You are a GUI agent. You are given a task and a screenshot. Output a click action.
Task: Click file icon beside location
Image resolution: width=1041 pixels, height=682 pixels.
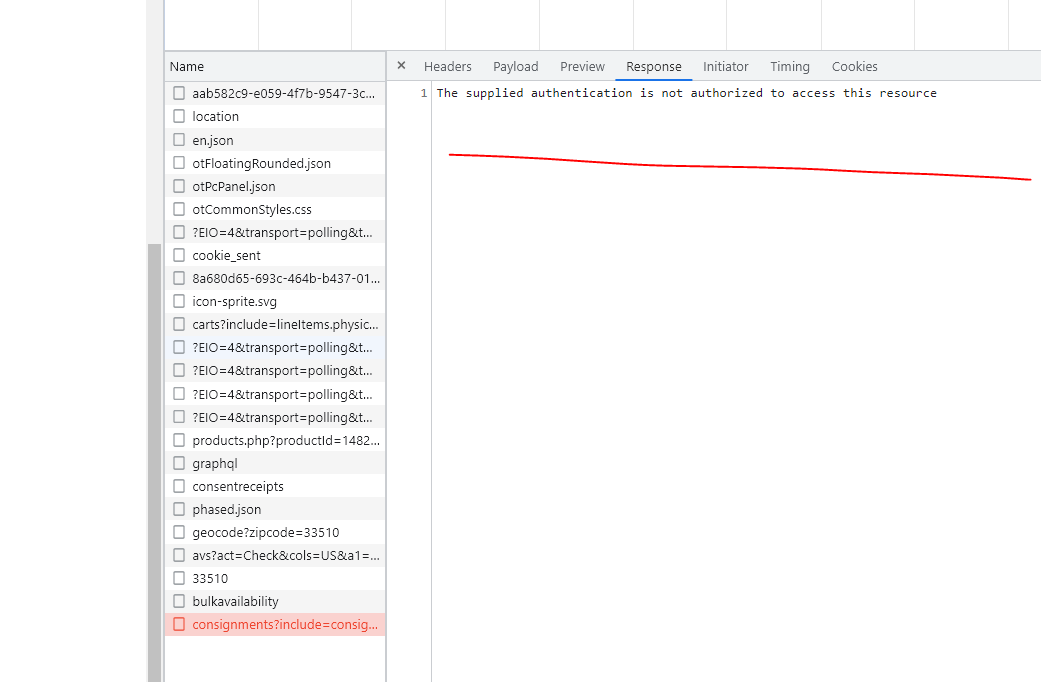pos(179,116)
